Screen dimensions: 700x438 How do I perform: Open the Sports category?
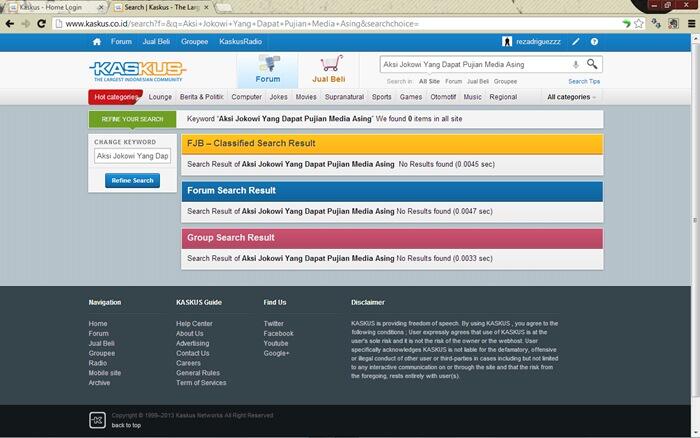(x=382, y=97)
